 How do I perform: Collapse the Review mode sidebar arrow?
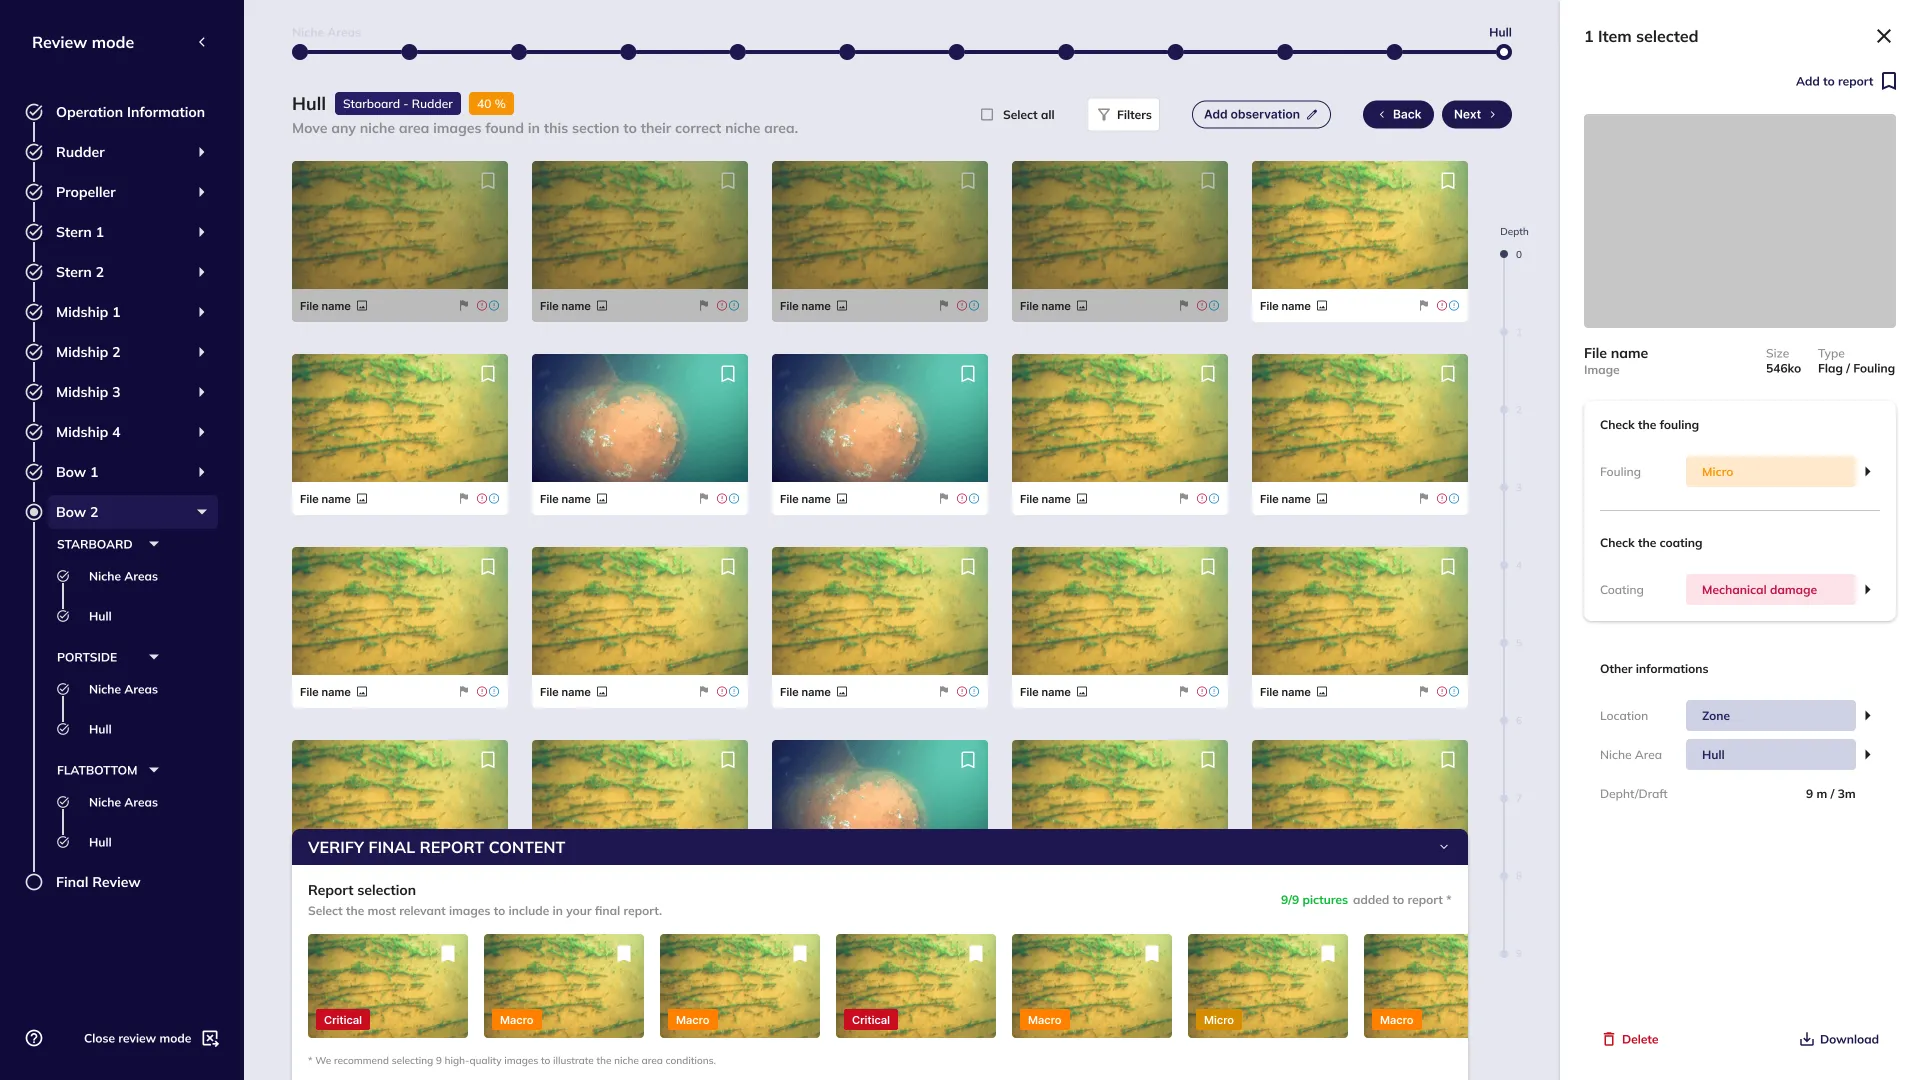(x=202, y=42)
